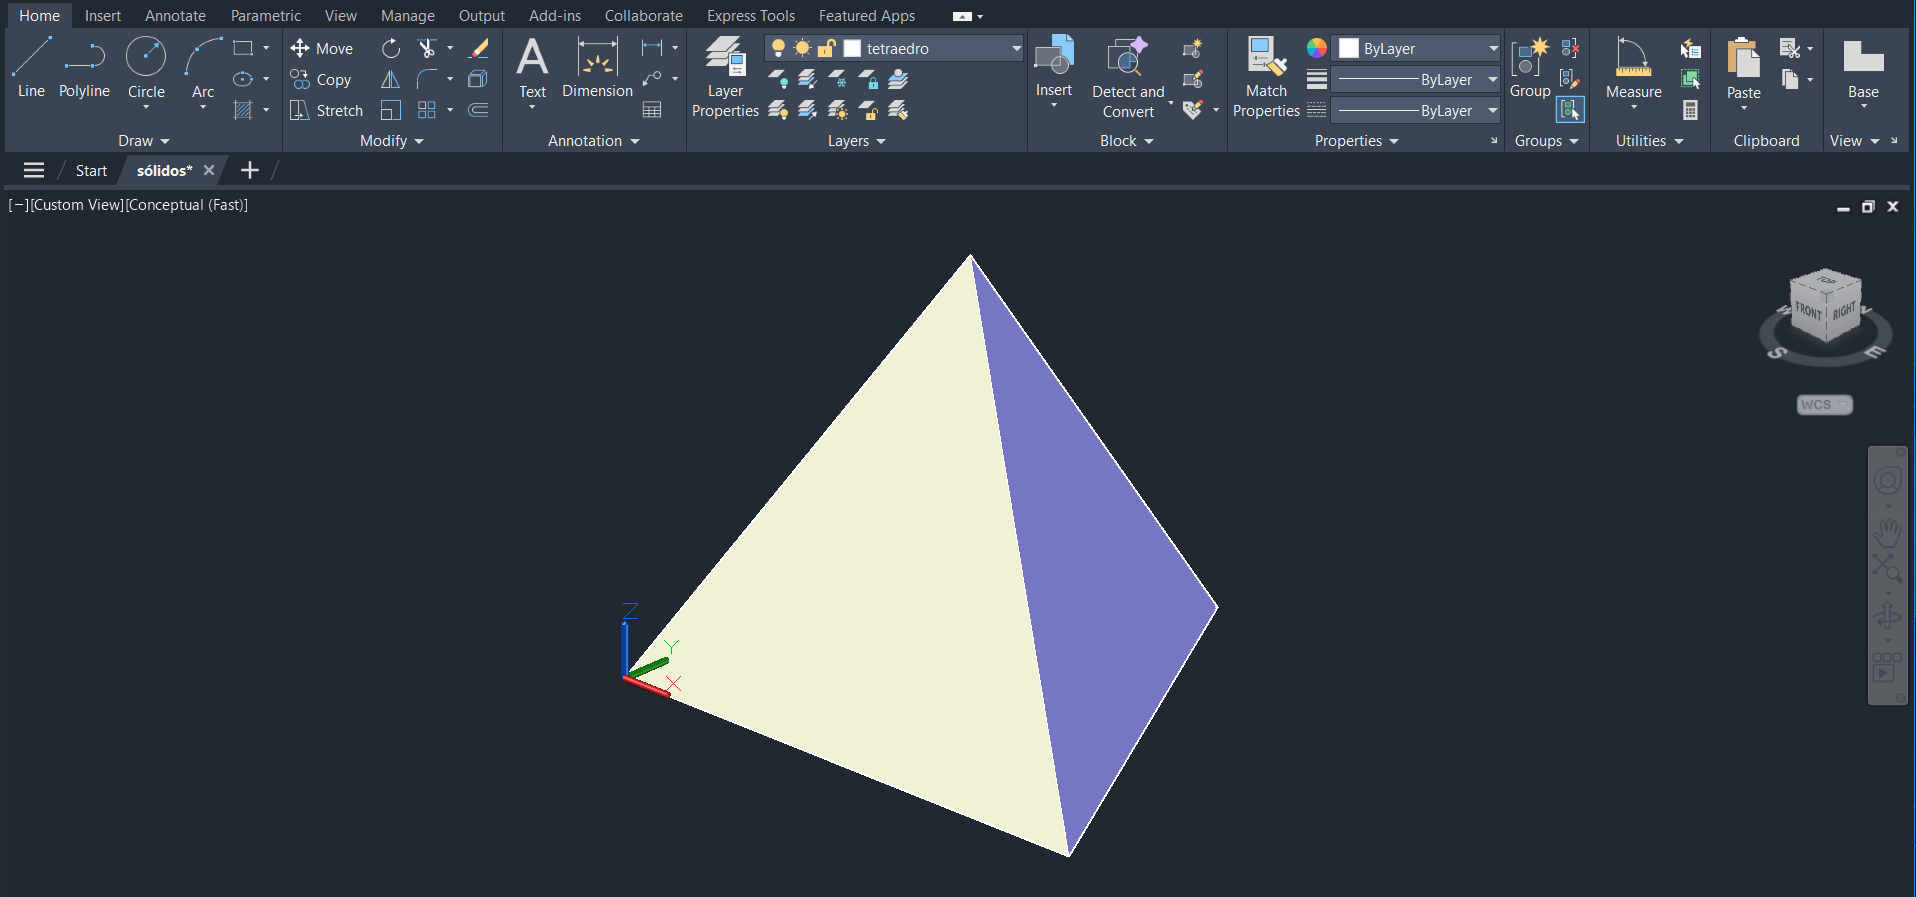Select the Polyline drawing tool

tap(84, 66)
